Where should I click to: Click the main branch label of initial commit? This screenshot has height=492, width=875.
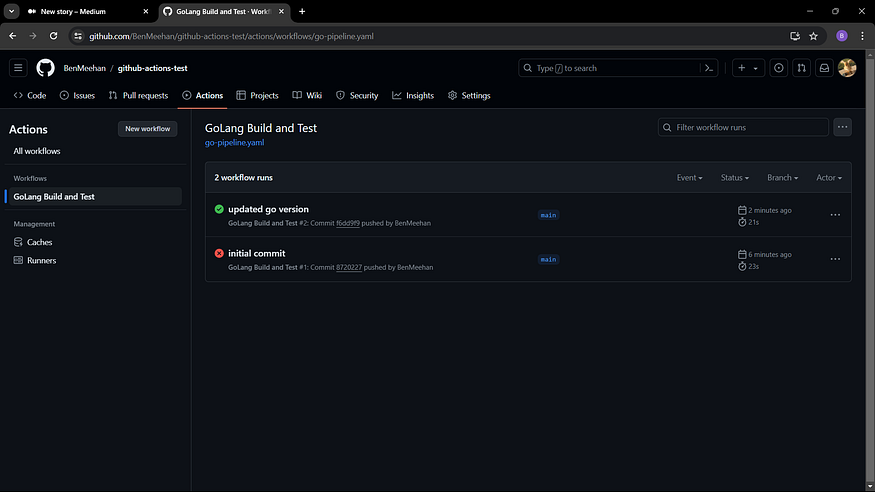coord(548,259)
